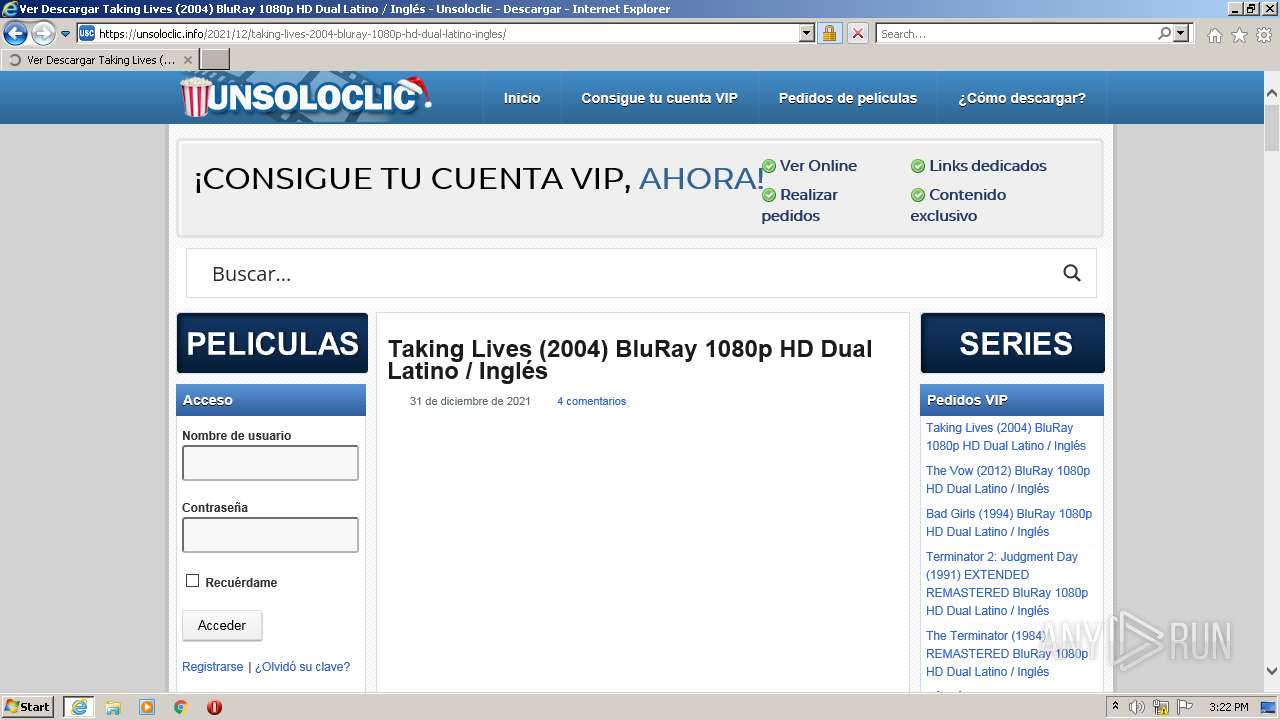Click the Nombre de usuario field
Screen dimensions: 1280x720
(270, 463)
